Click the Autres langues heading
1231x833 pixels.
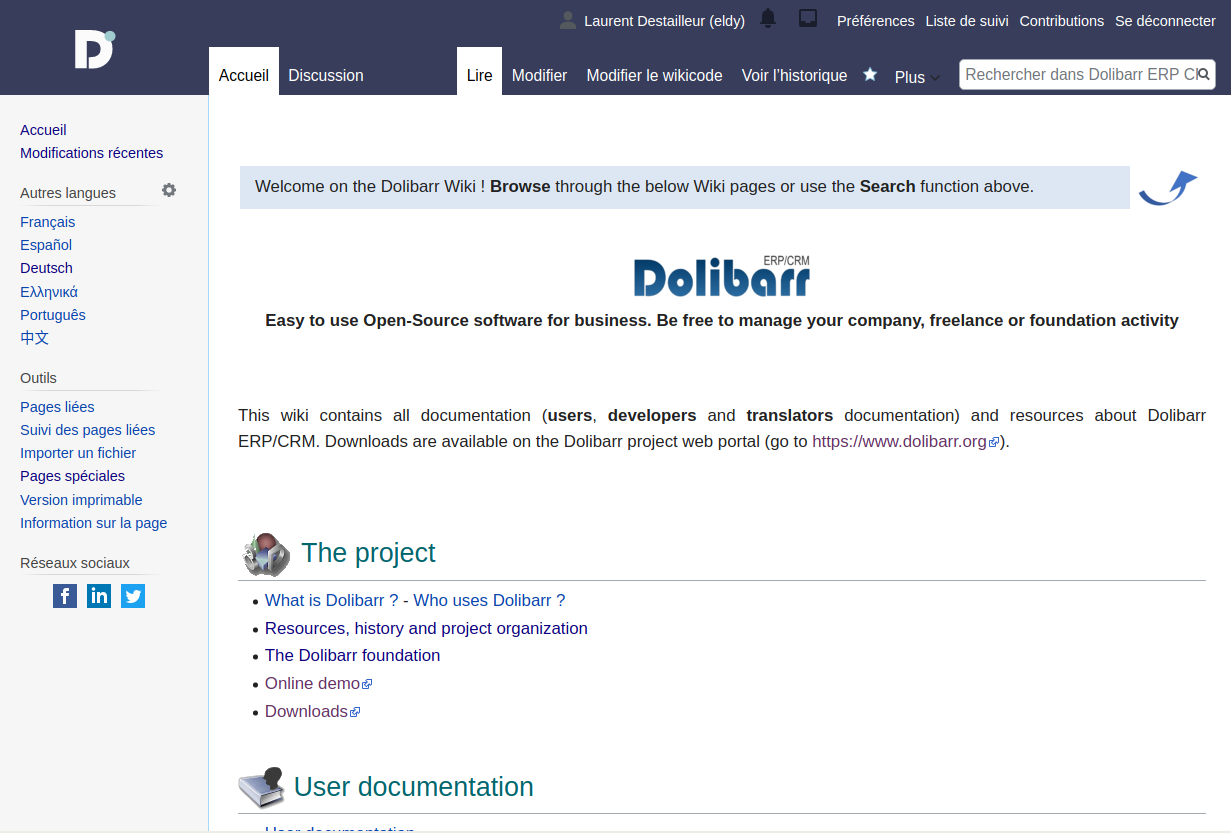click(68, 193)
